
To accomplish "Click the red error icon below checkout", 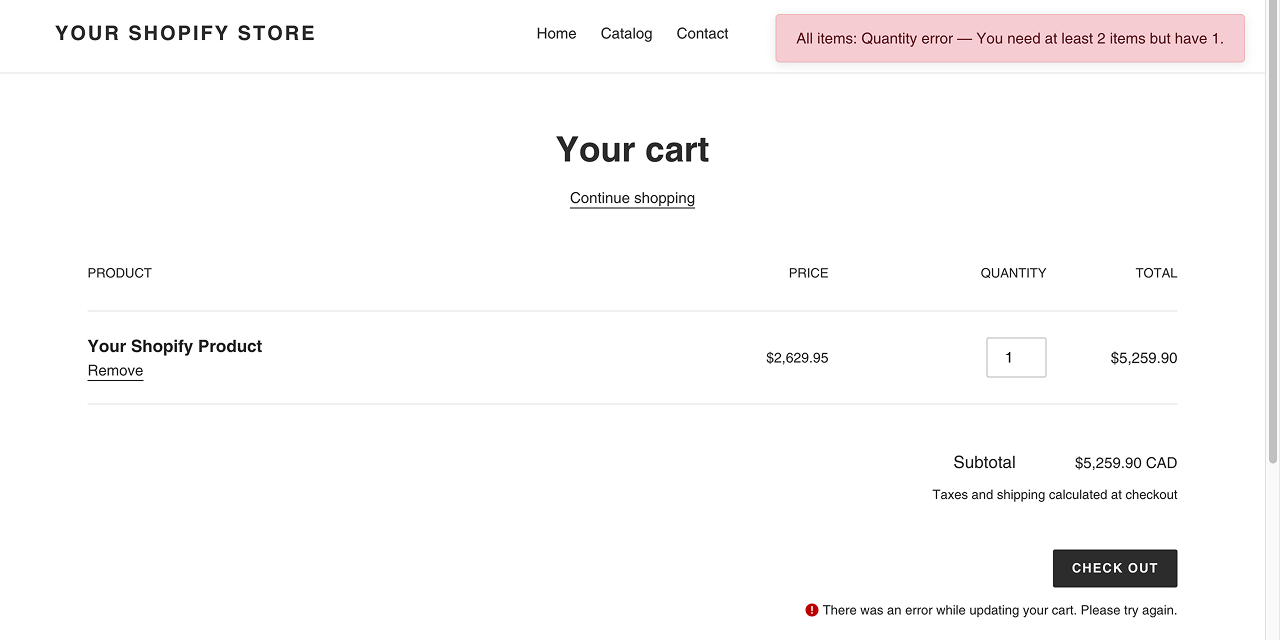I will coord(812,610).
